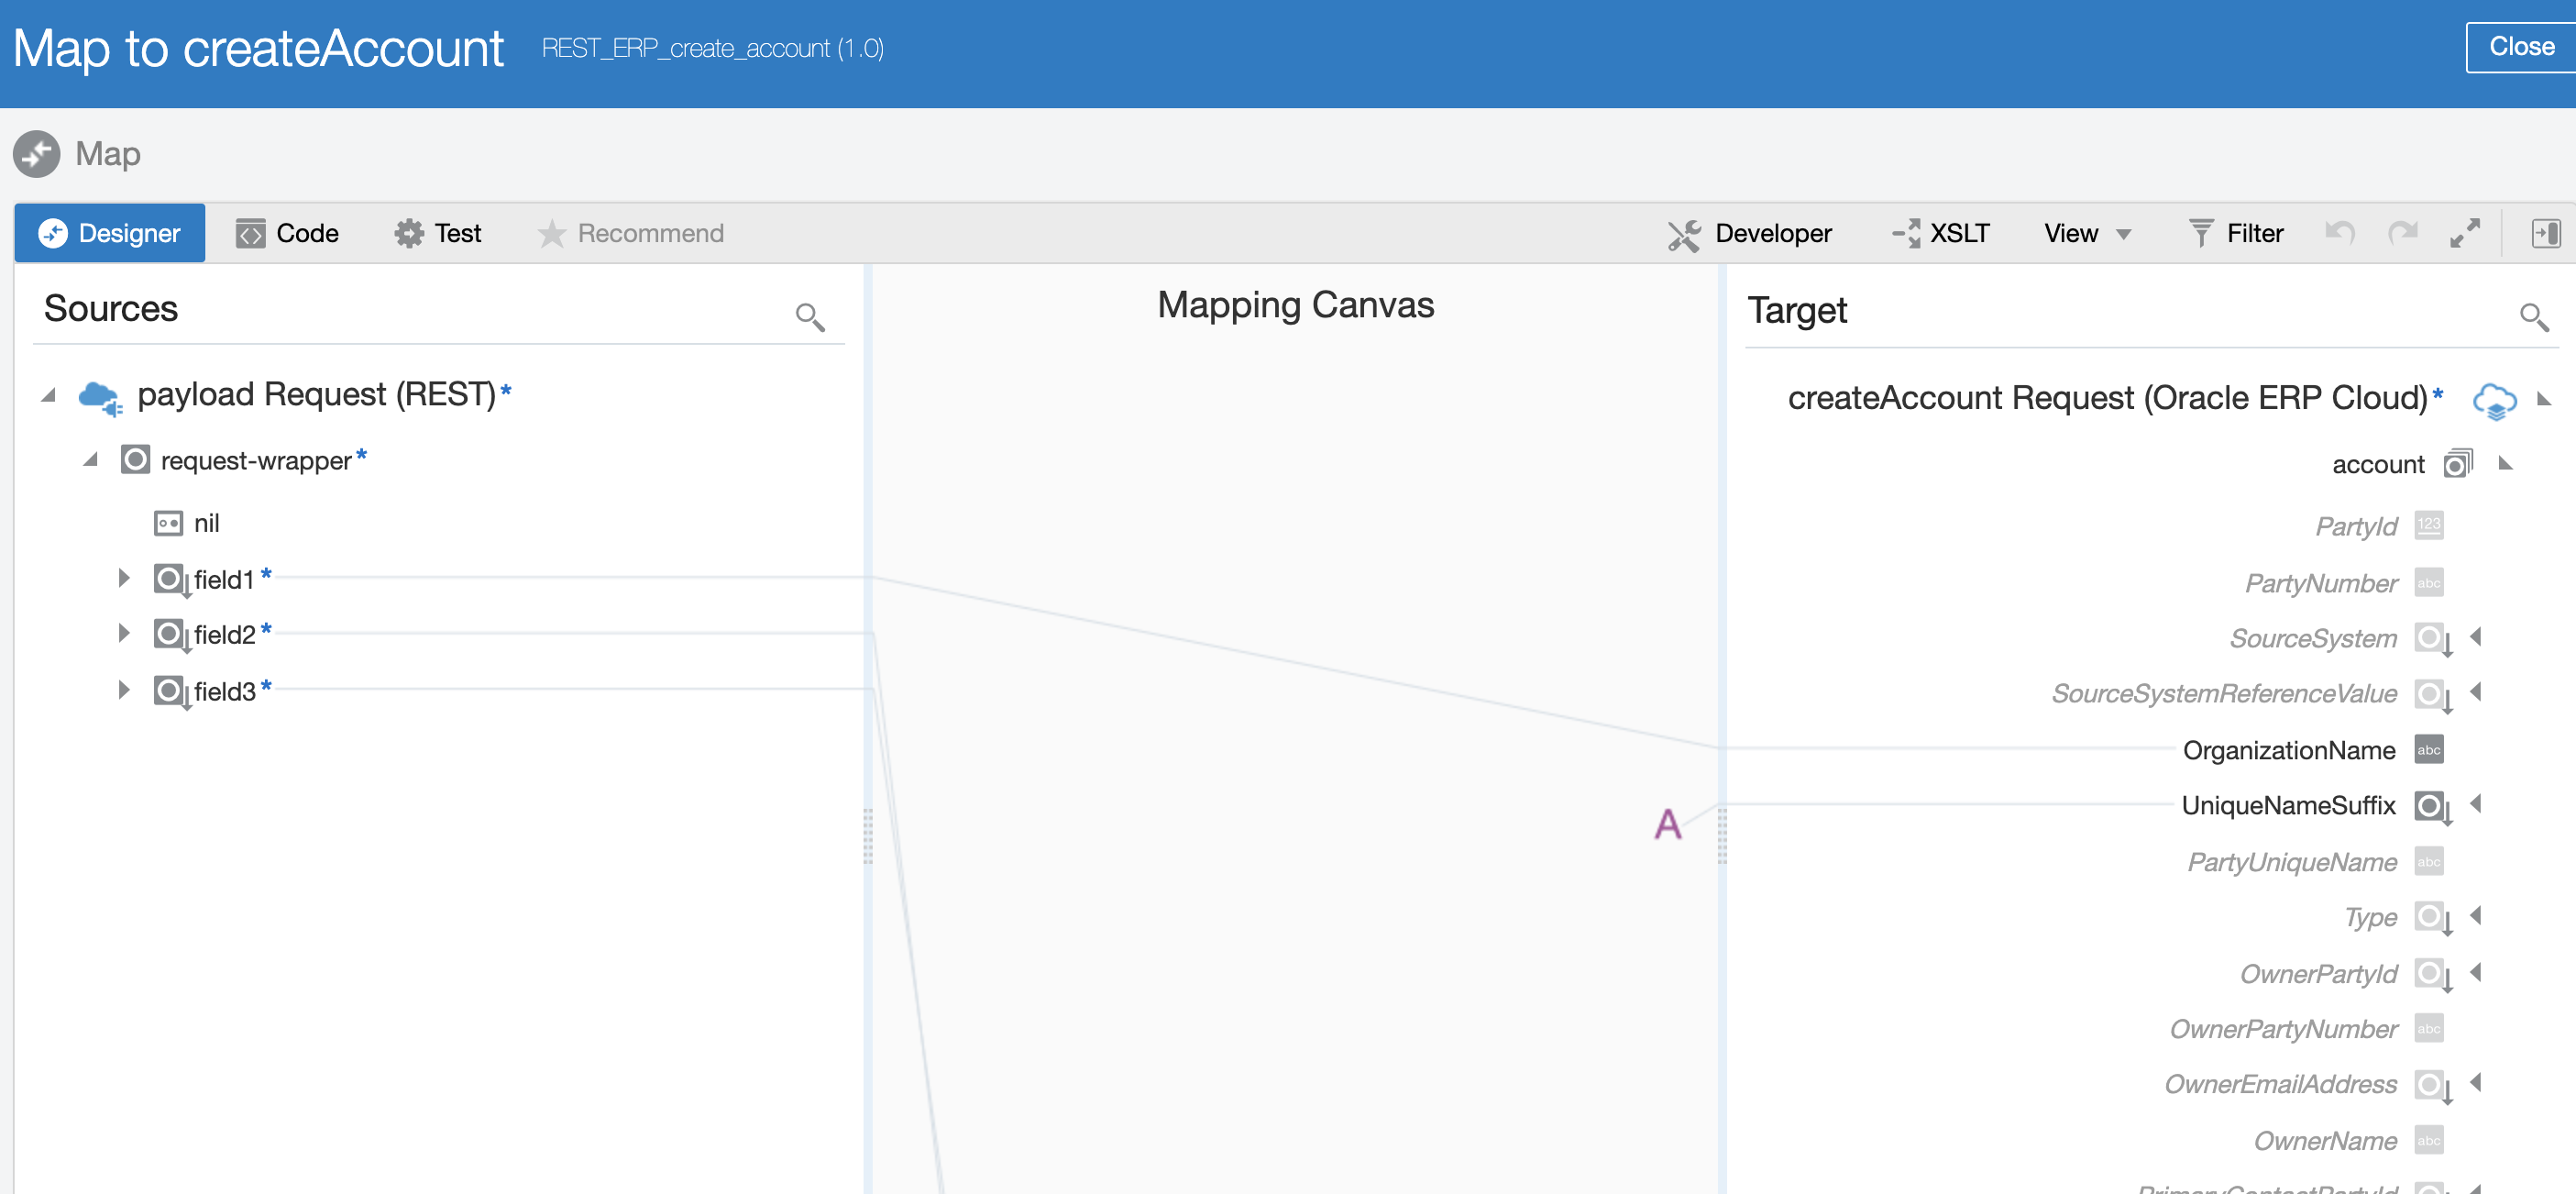Open the side panel toggle icon
Viewport: 2576px width, 1194px height.
click(x=2545, y=233)
